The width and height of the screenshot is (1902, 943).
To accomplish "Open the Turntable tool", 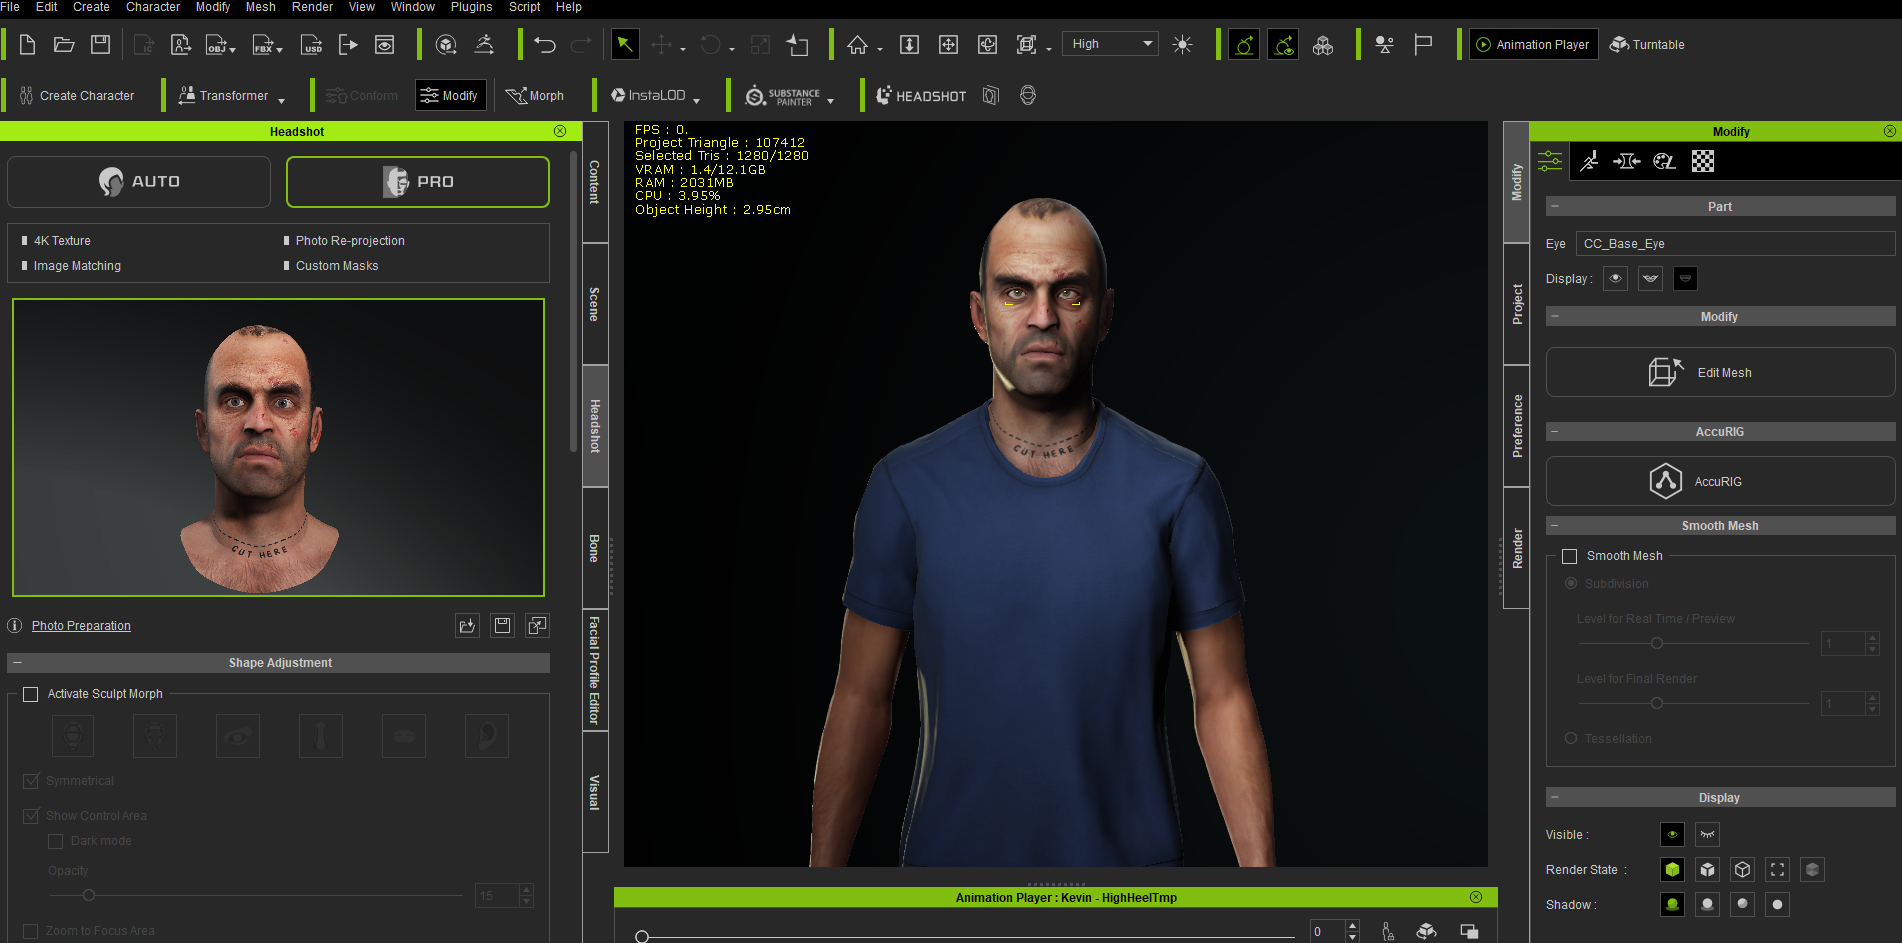I will [x=1647, y=45].
